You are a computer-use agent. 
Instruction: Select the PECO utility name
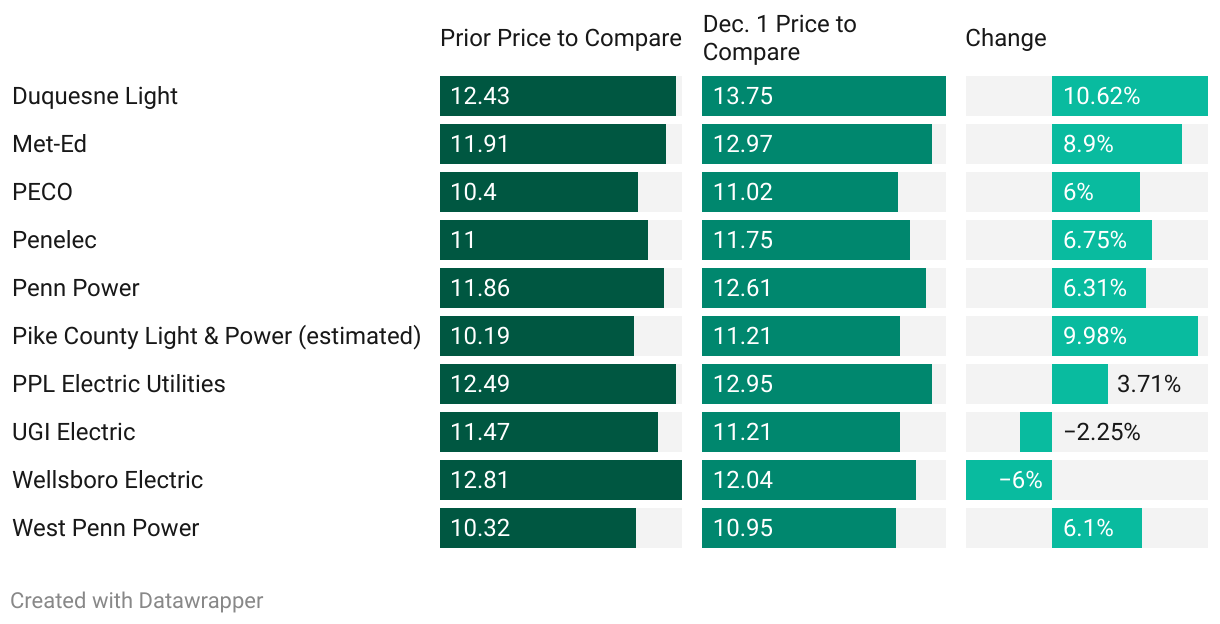pyautogui.click(x=43, y=192)
